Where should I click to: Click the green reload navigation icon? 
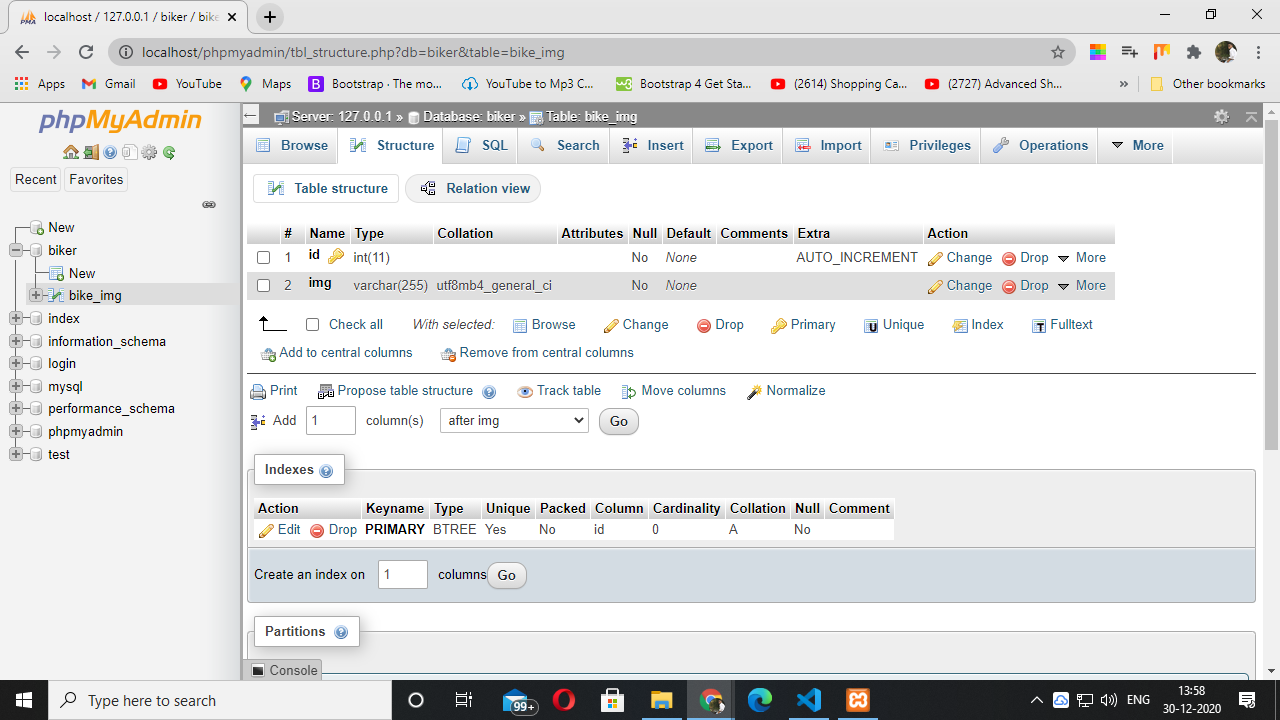coord(169,153)
